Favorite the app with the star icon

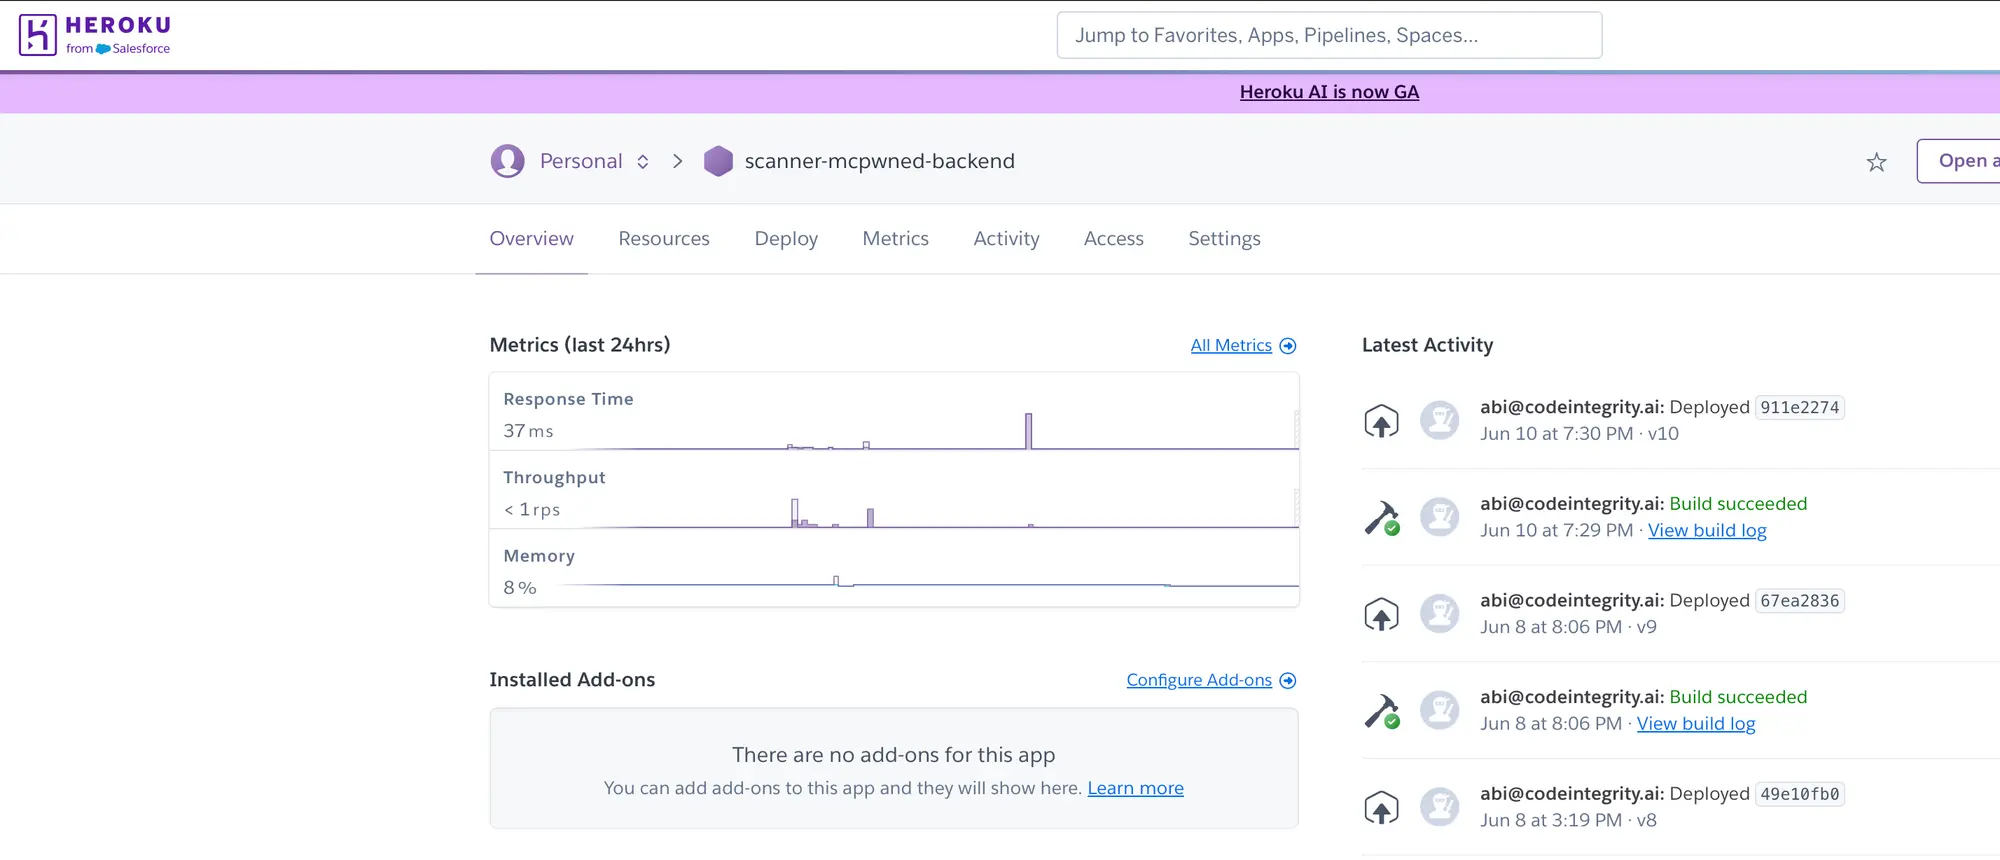(1876, 162)
